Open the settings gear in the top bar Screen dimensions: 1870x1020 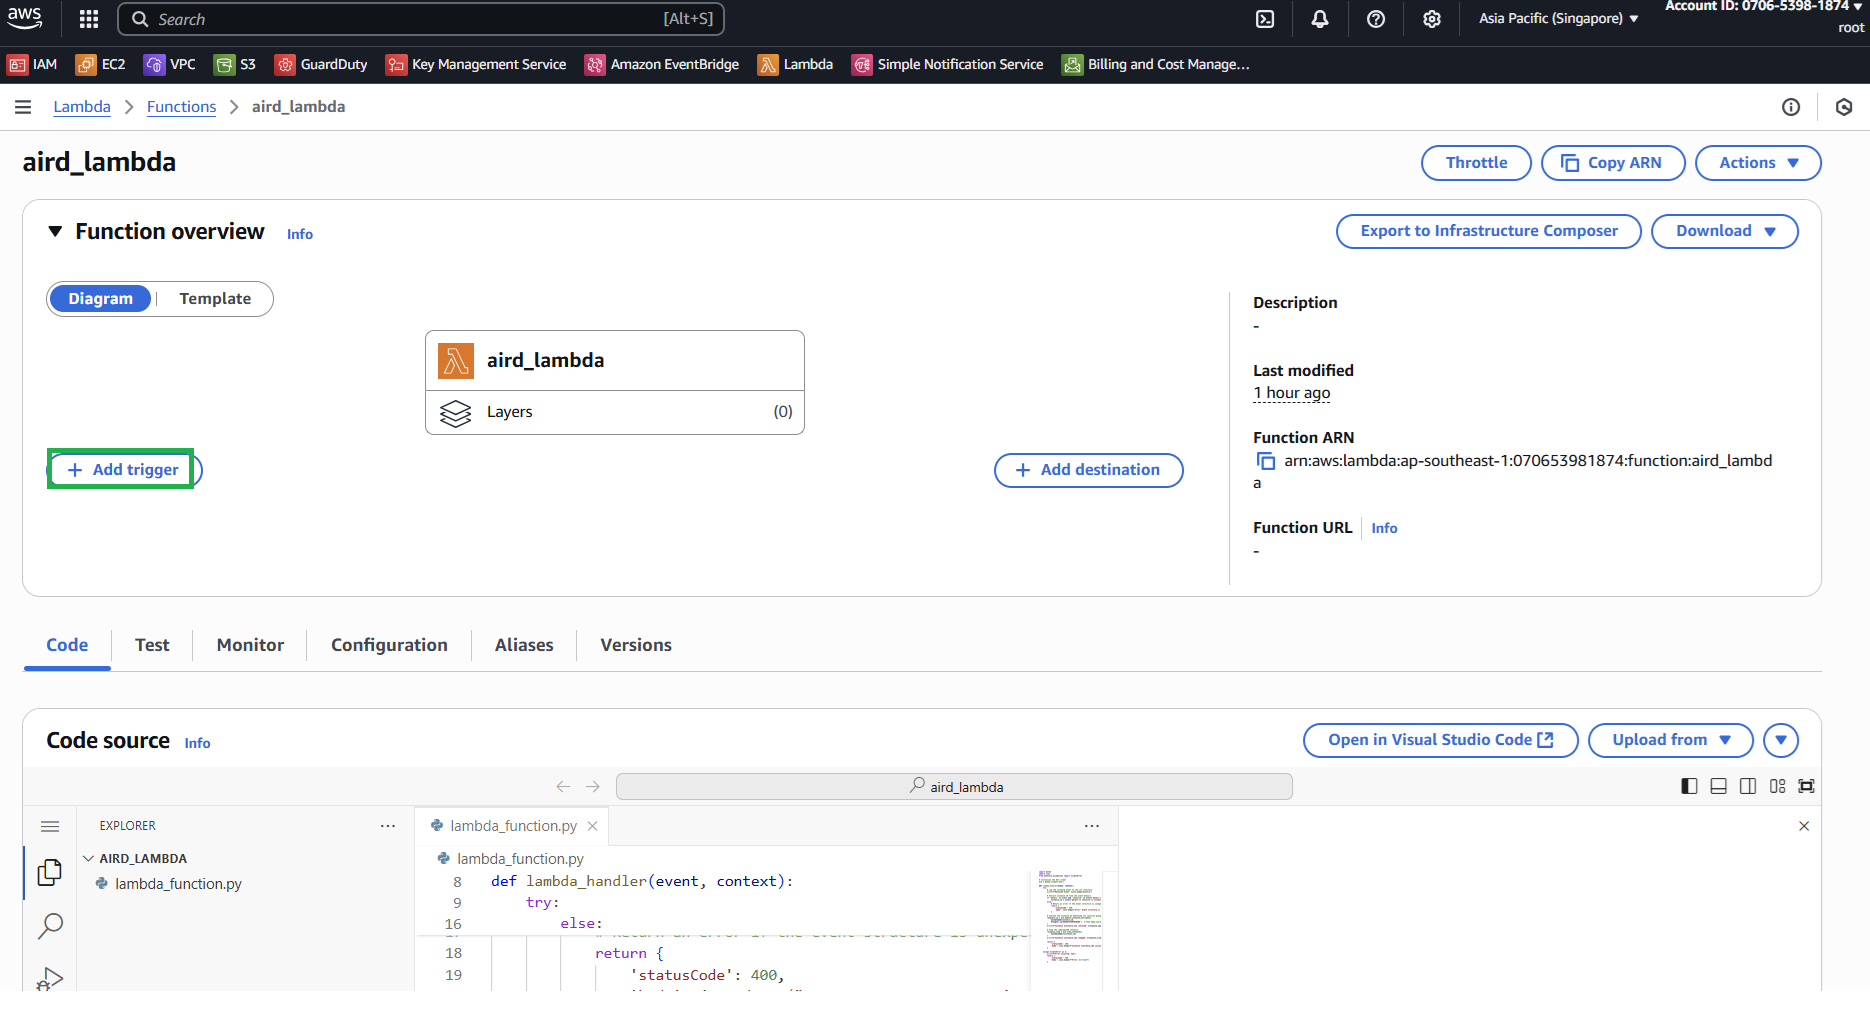click(x=1432, y=19)
